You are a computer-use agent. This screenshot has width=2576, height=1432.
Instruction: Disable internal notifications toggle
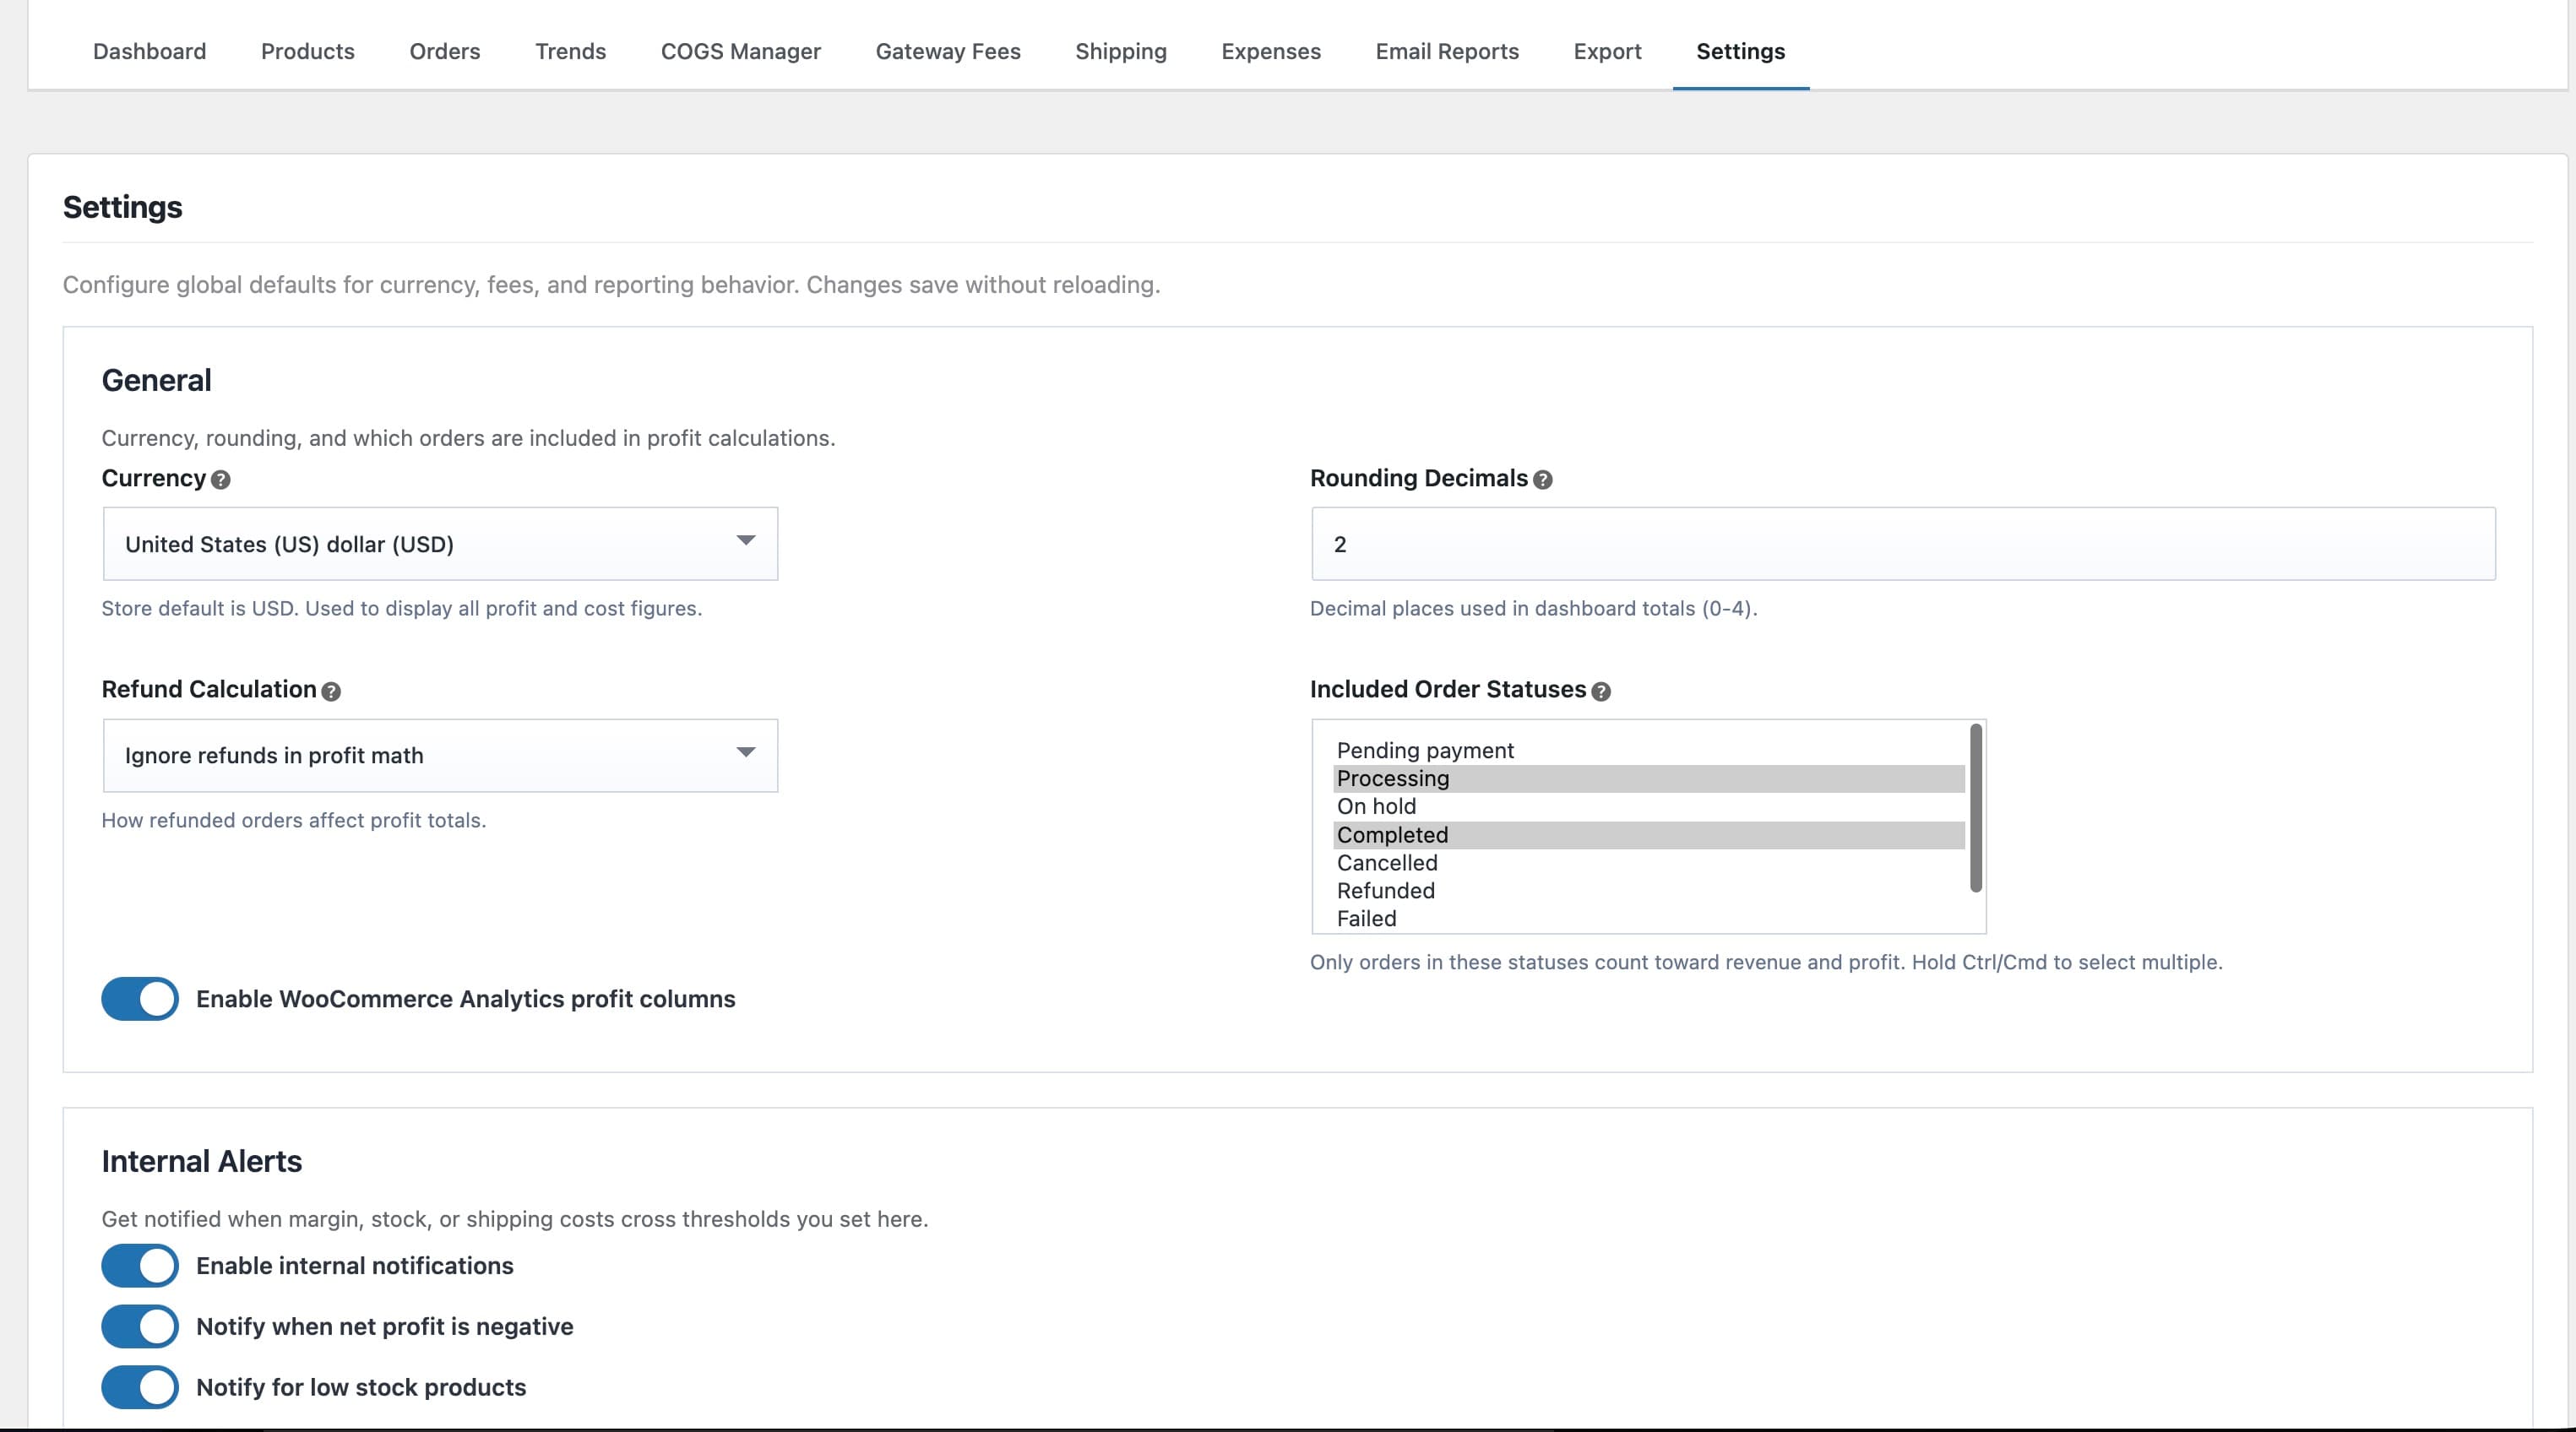pyautogui.click(x=140, y=1266)
